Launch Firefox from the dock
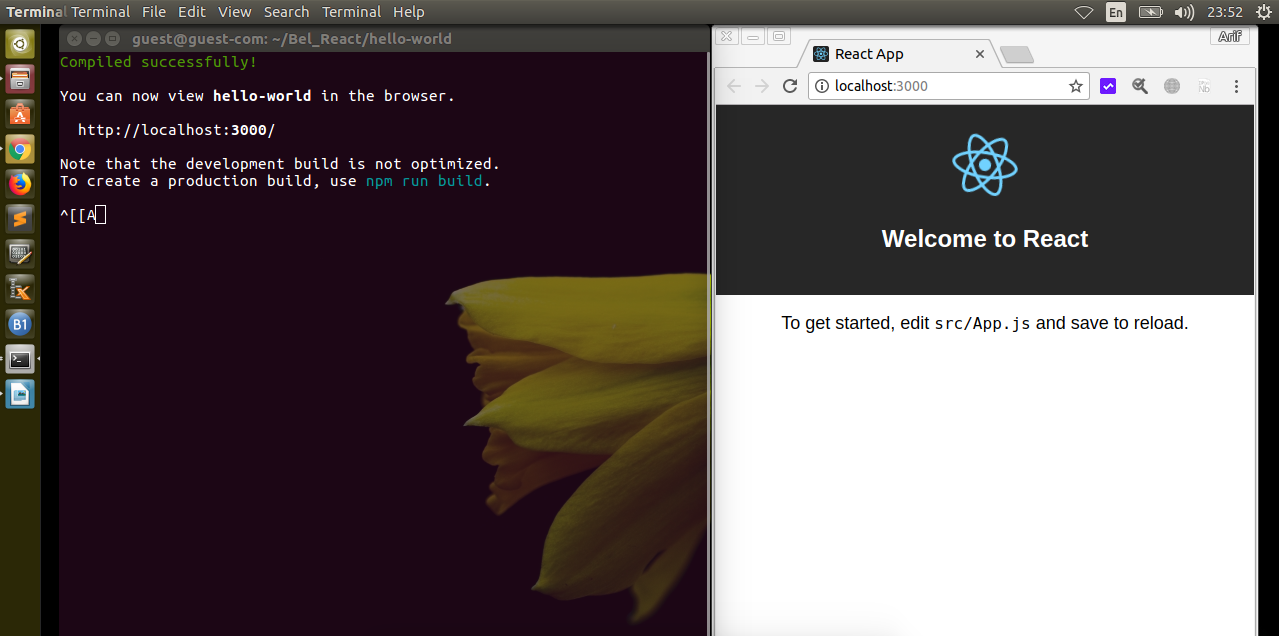 click(x=20, y=184)
